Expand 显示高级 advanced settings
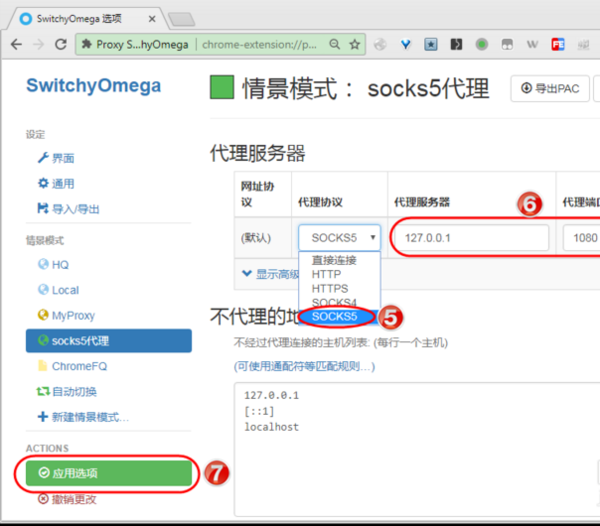 pos(271,274)
